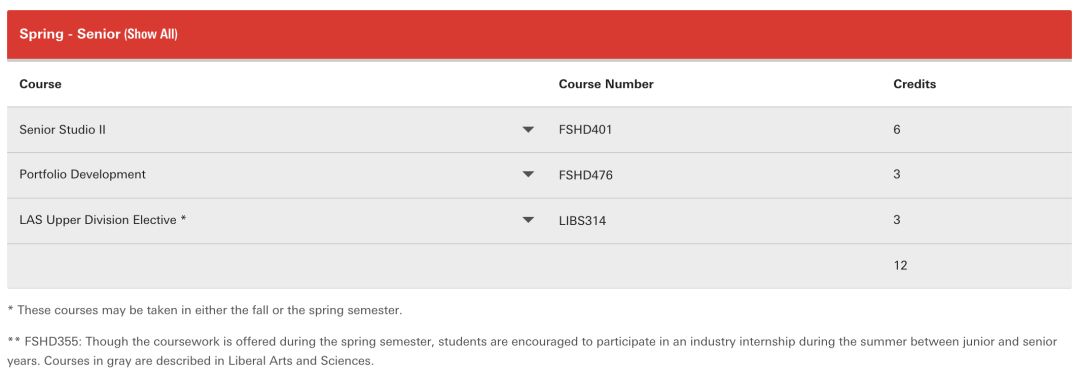Click the credits value in LAS Elective row

tap(897, 220)
